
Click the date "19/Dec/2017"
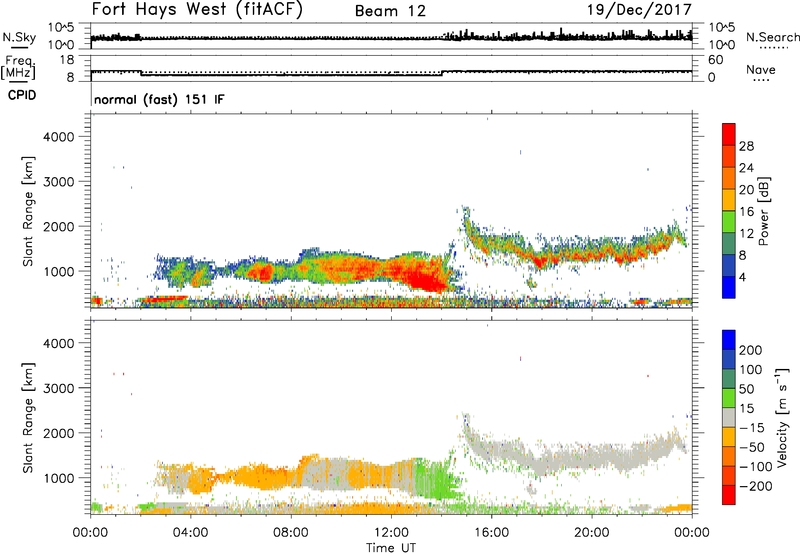pyautogui.click(x=639, y=10)
